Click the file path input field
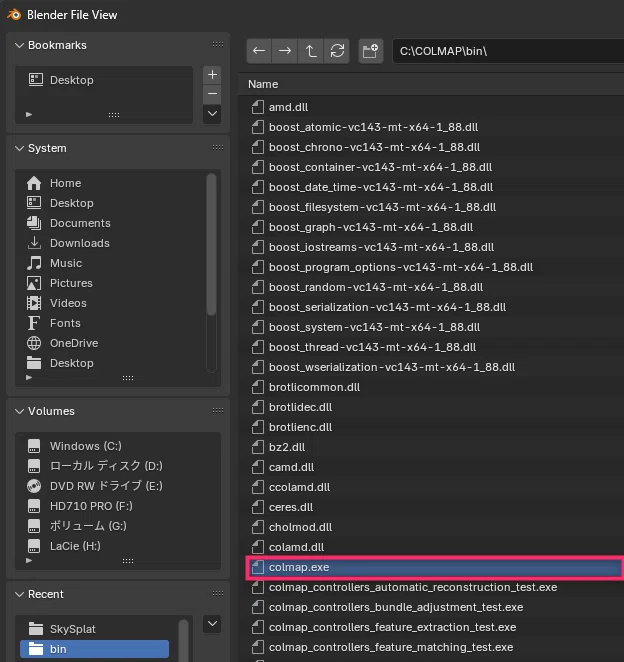The height and width of the screenshot is (662, 624). point(508,51)
